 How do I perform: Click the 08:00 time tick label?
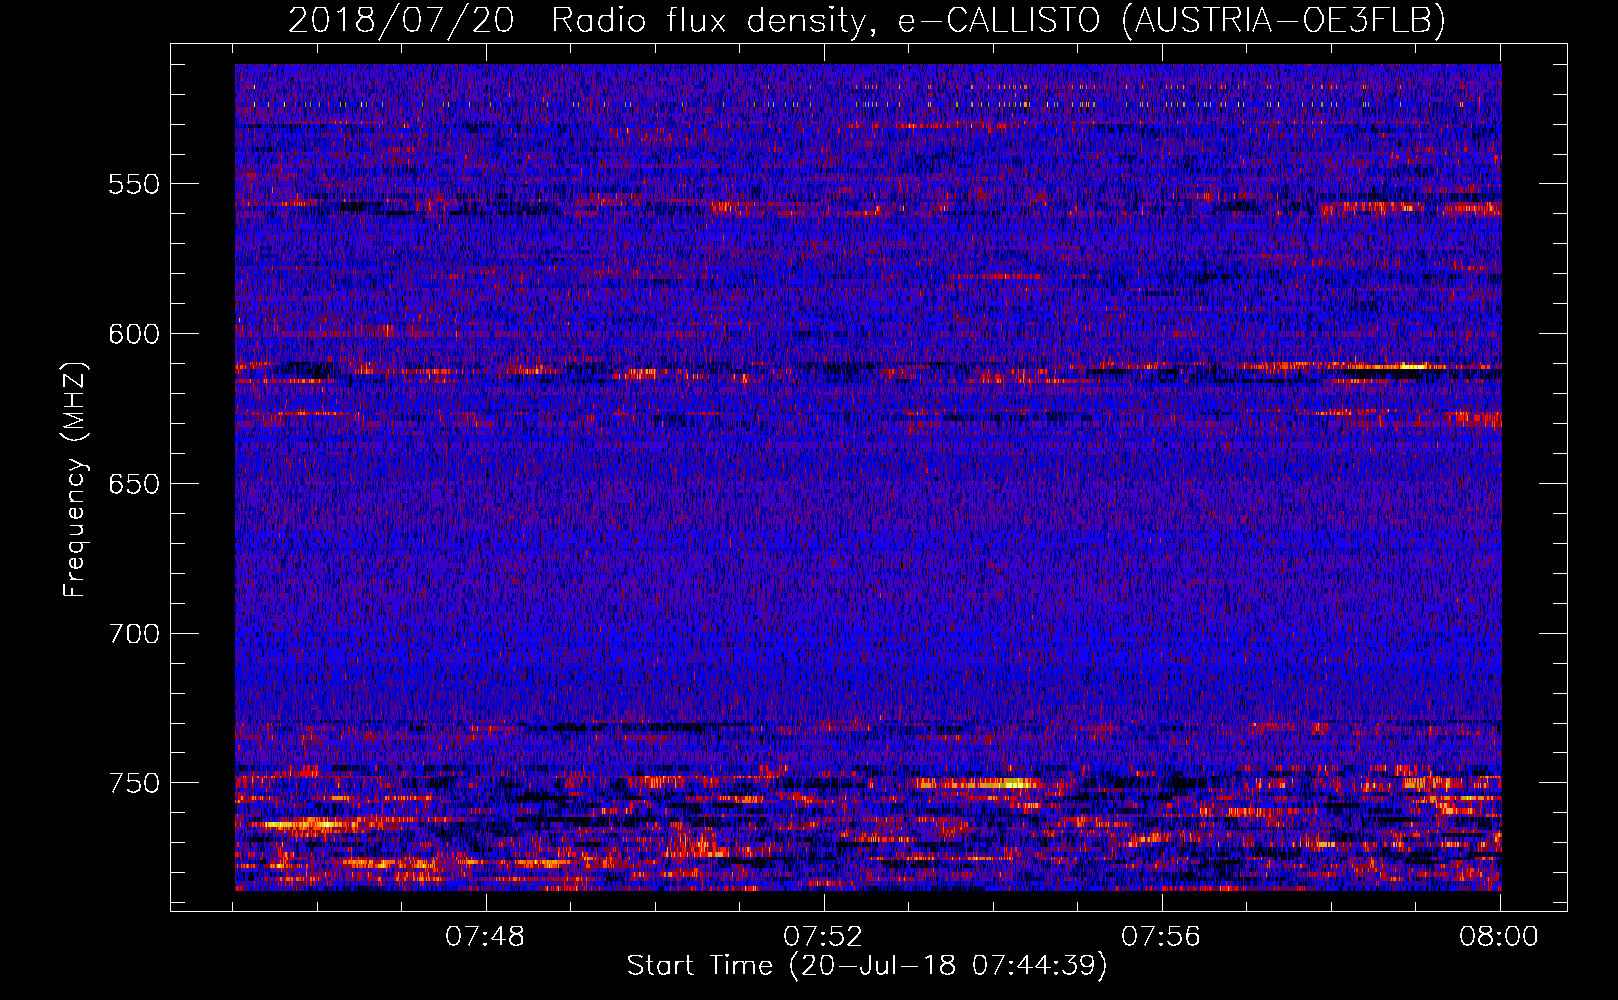pyautogui.click(x=1499, y=937)
